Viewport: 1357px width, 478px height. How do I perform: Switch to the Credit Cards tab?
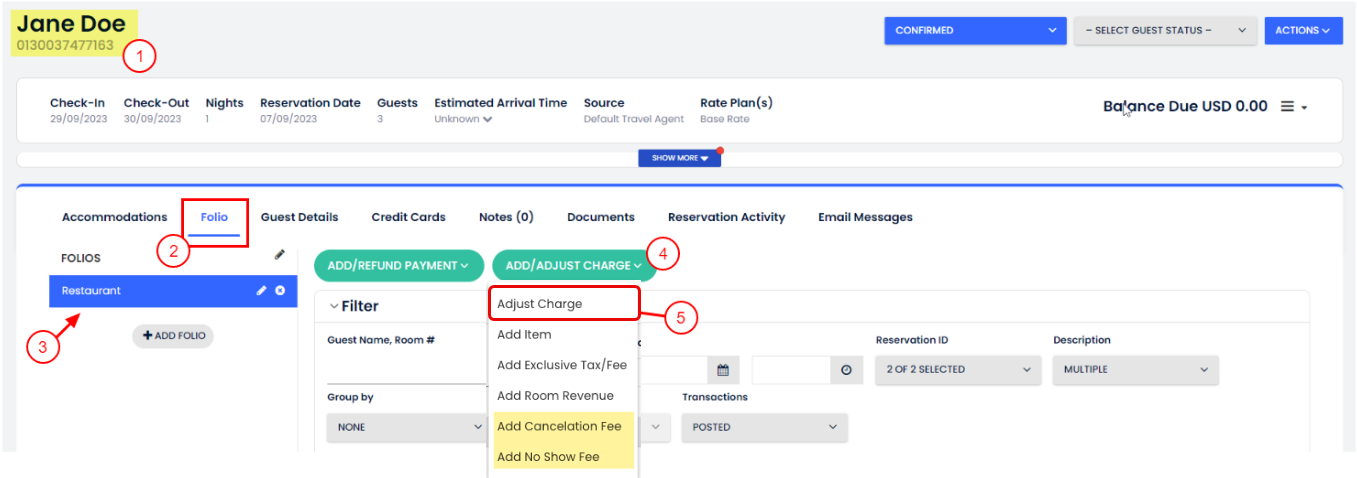(408, 217)
